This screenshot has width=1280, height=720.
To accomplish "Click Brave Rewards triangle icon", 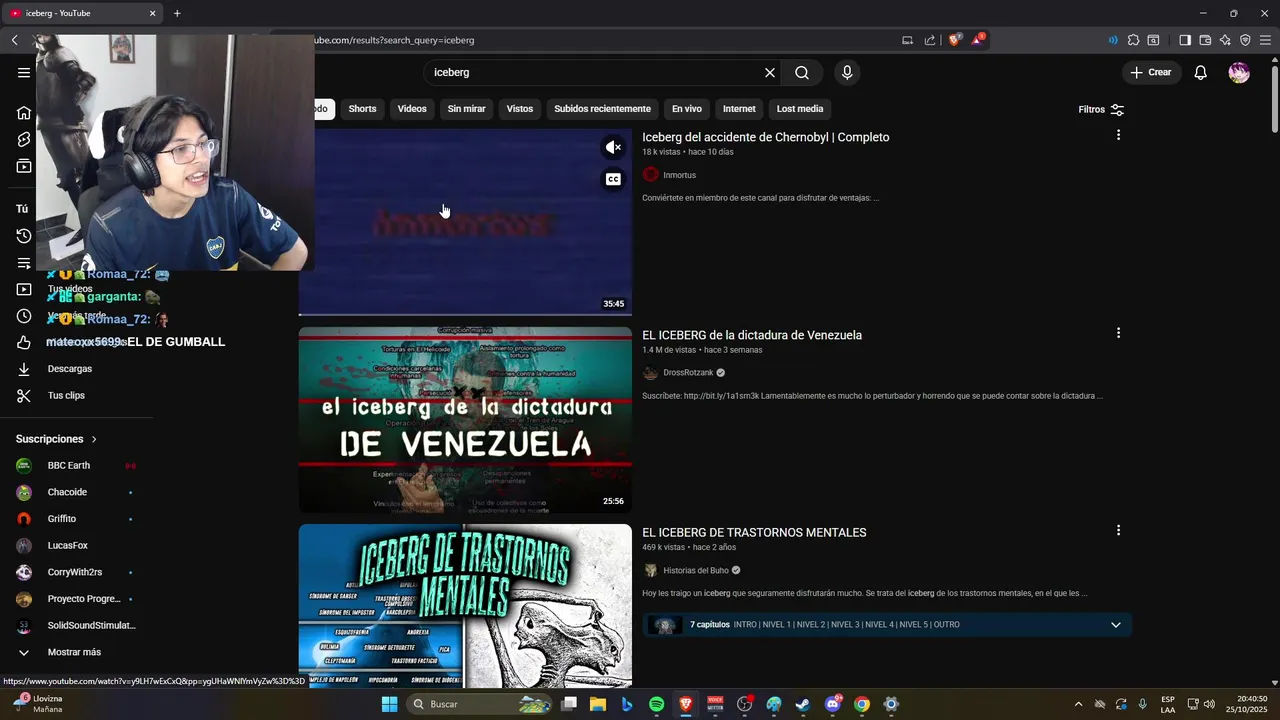I will (979, 40).
